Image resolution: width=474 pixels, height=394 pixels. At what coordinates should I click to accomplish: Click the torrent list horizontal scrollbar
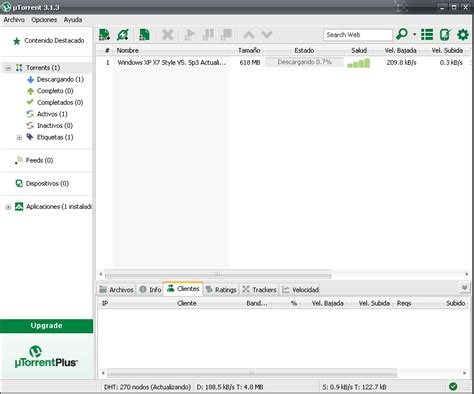(218, 274)
